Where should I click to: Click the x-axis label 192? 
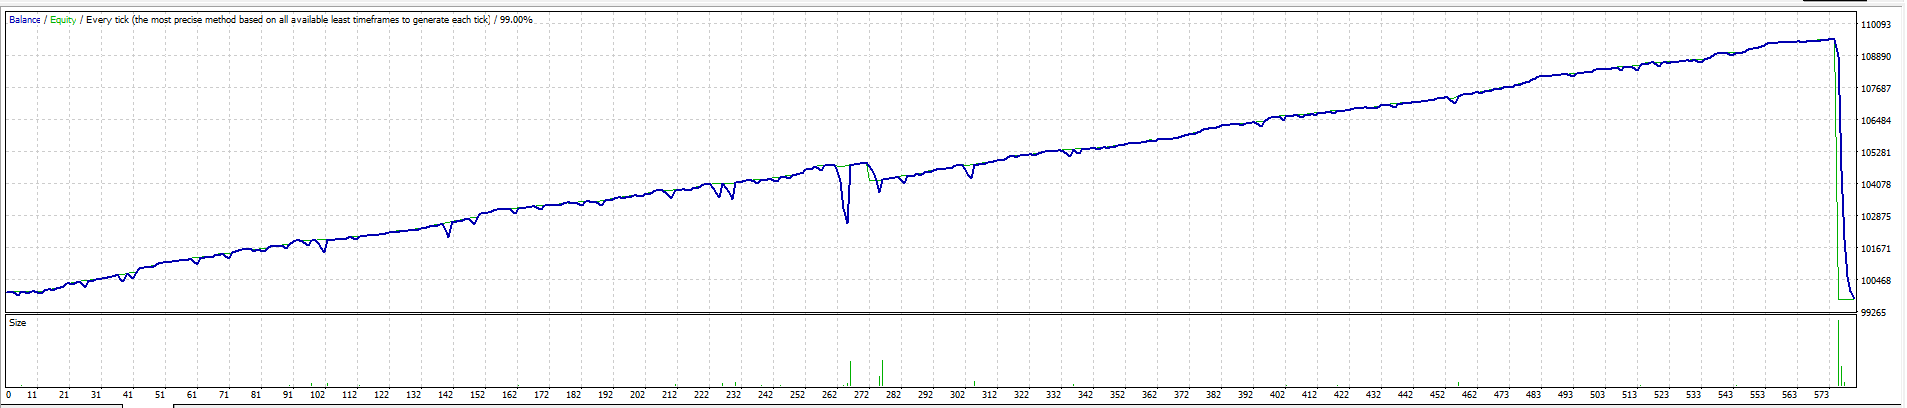pos(606,395)
